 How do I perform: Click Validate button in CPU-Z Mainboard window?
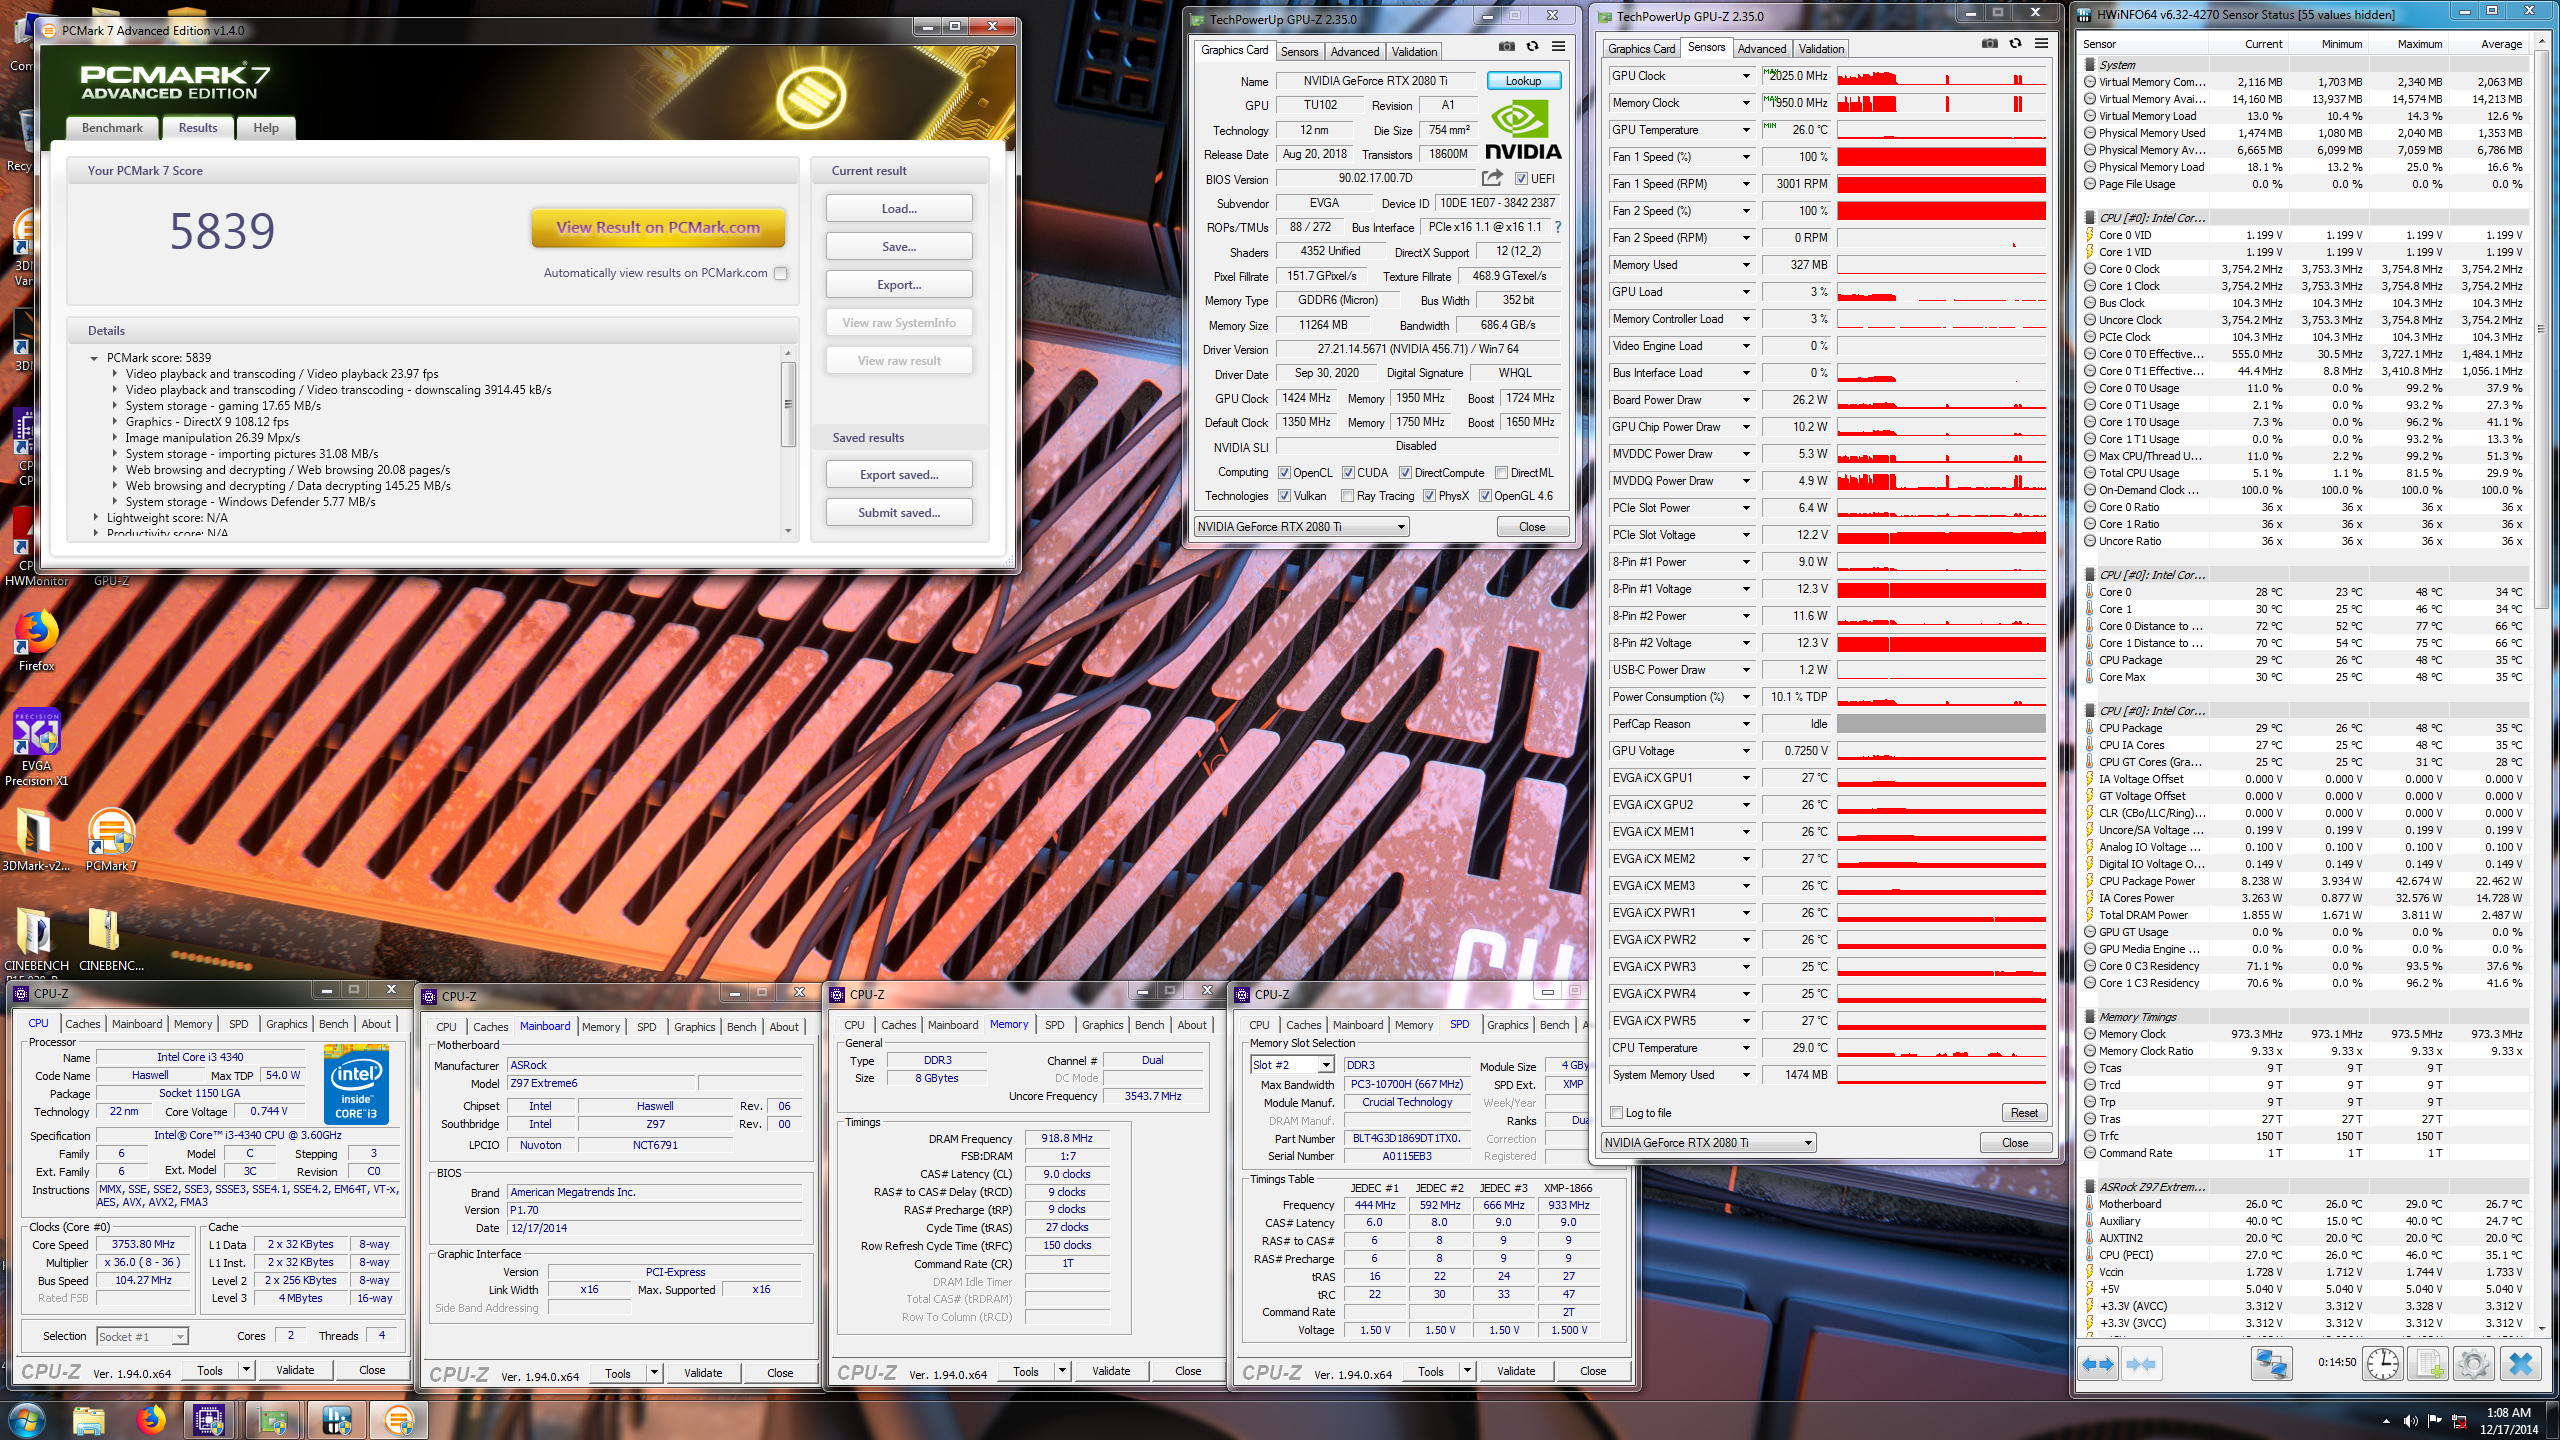(703, 1373)
